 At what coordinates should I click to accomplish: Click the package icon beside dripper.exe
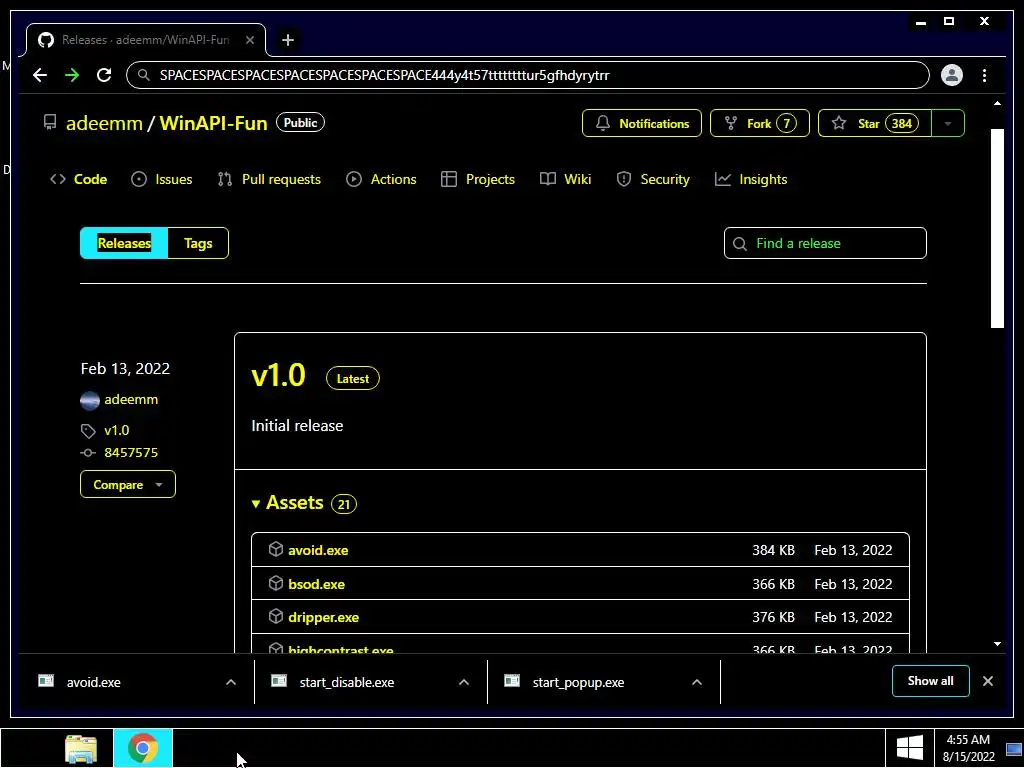pos(276,616)
